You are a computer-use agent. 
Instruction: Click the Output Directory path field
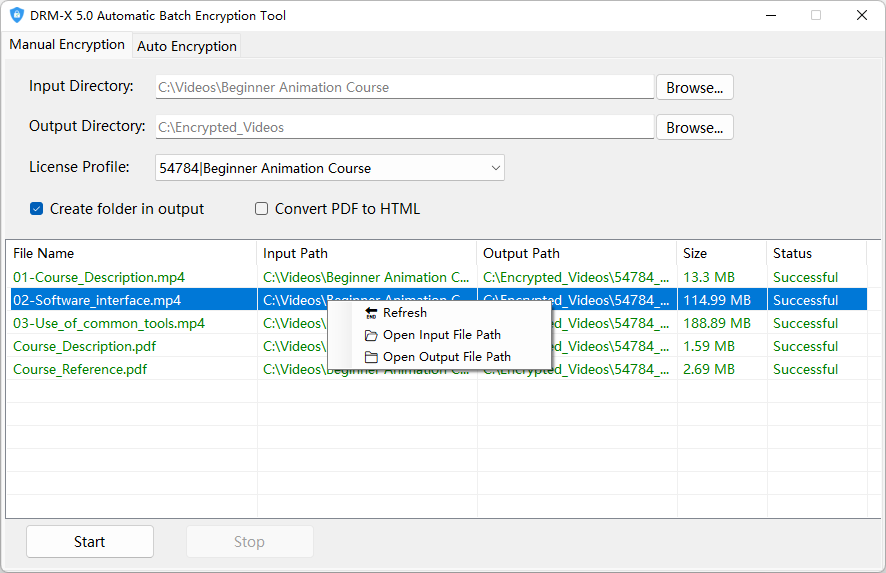tap(405, 128)
